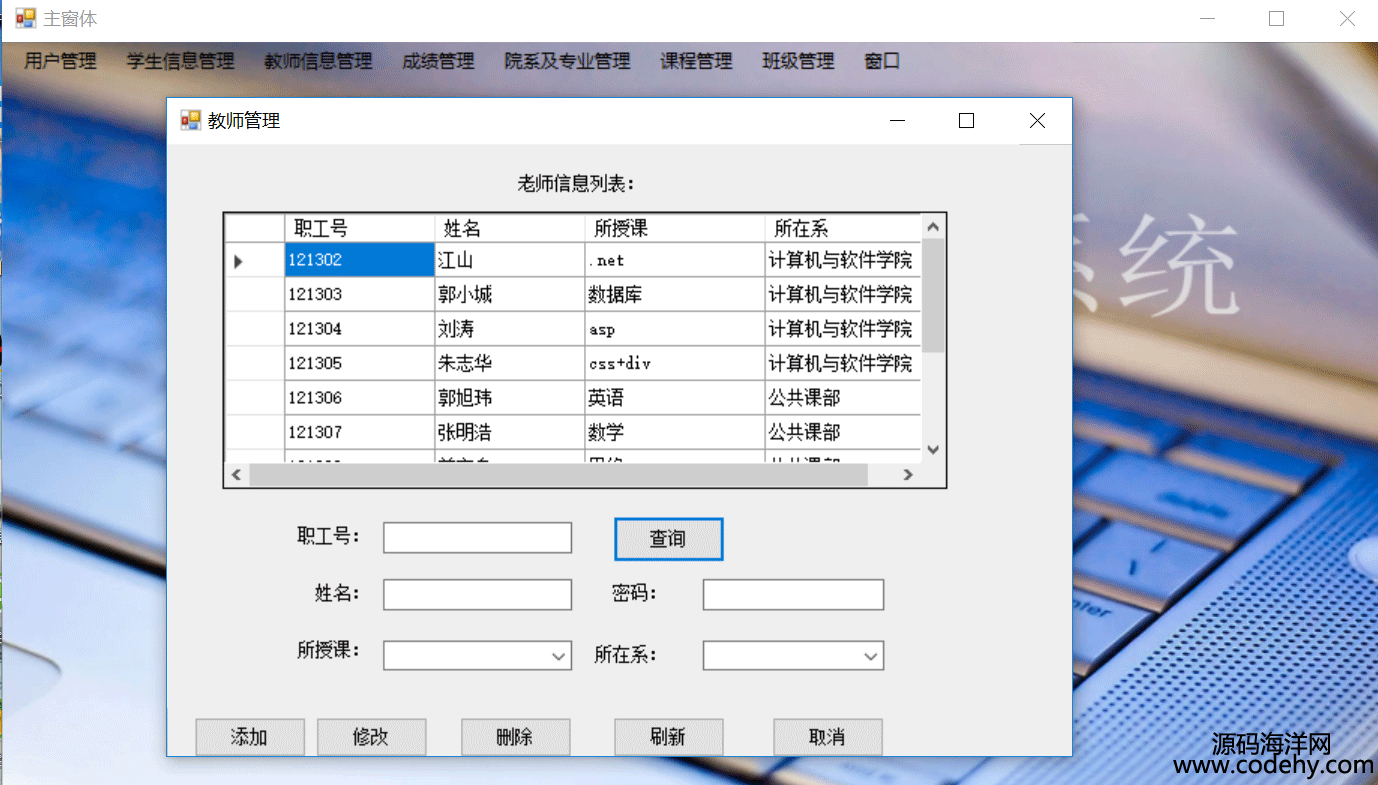
Task: Click the table's scroll left arrow
Action: click(x=237, y=474)
